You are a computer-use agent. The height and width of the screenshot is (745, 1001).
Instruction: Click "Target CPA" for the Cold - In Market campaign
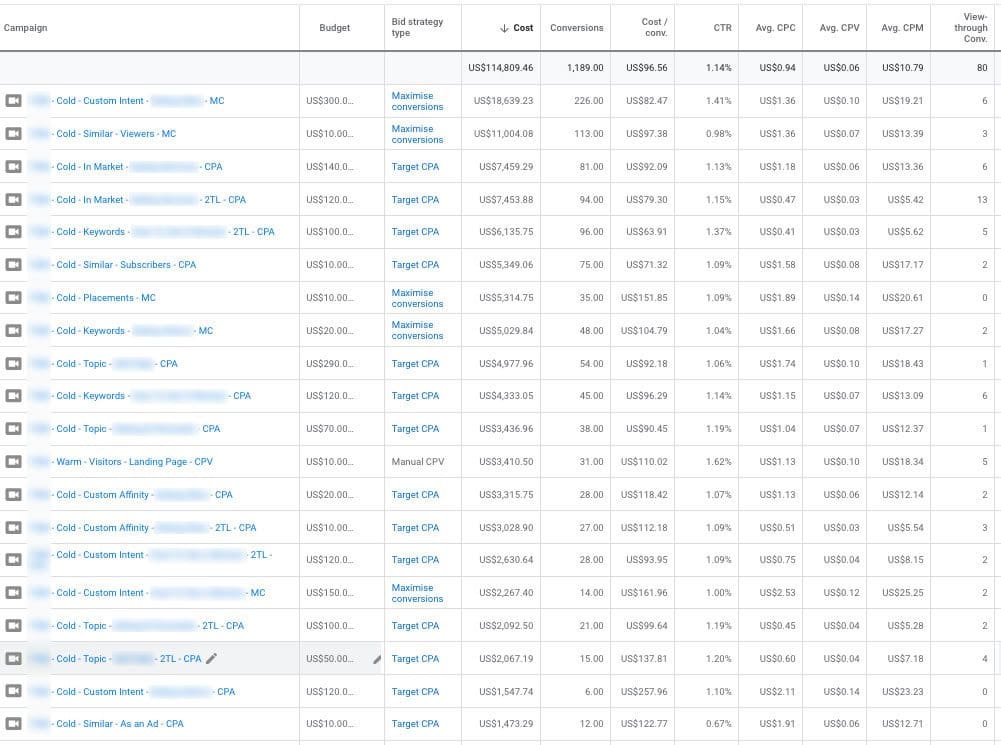point(413,166)
